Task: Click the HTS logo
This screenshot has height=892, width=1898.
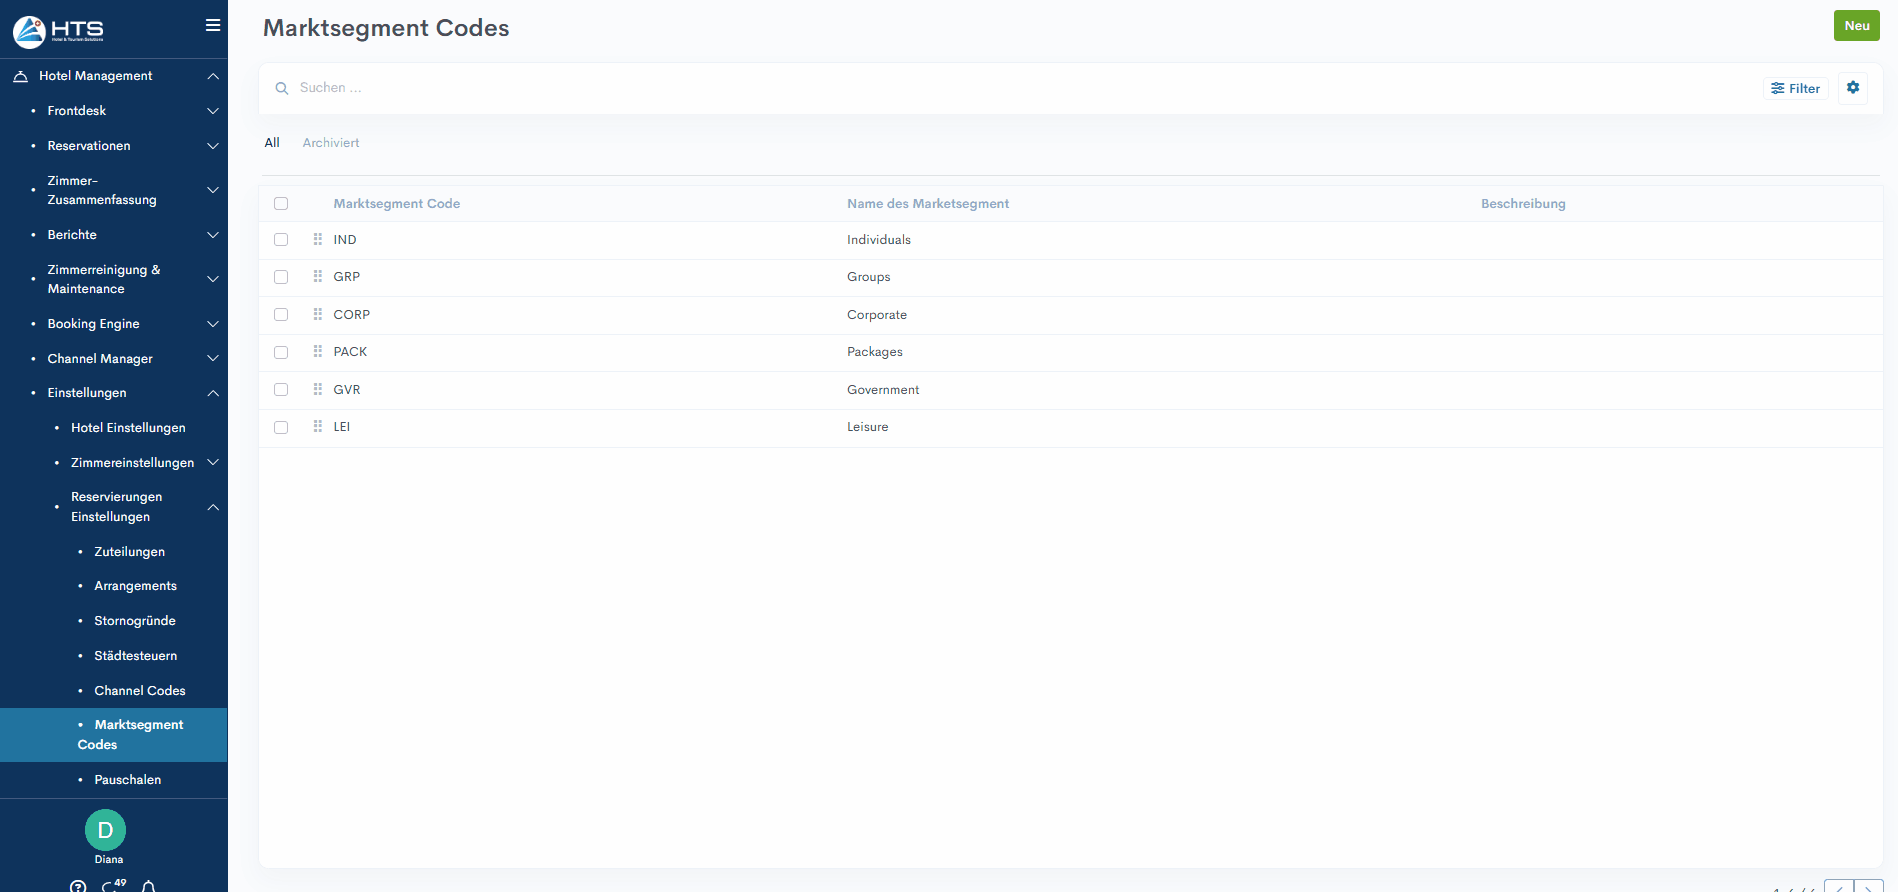Action: [x=59, y=31]
